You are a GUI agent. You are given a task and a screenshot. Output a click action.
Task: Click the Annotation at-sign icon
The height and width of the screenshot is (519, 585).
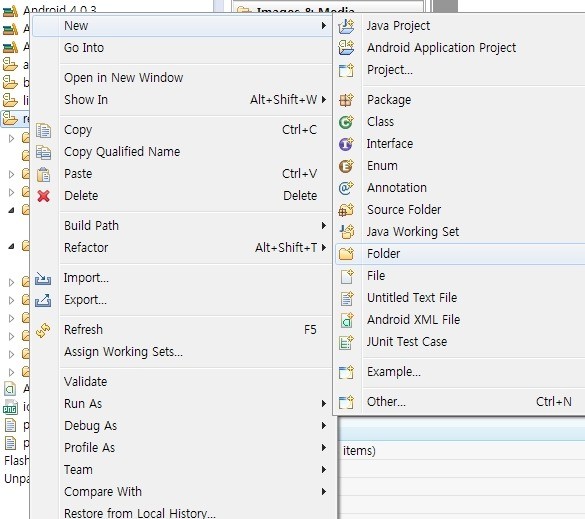[346, 188]
